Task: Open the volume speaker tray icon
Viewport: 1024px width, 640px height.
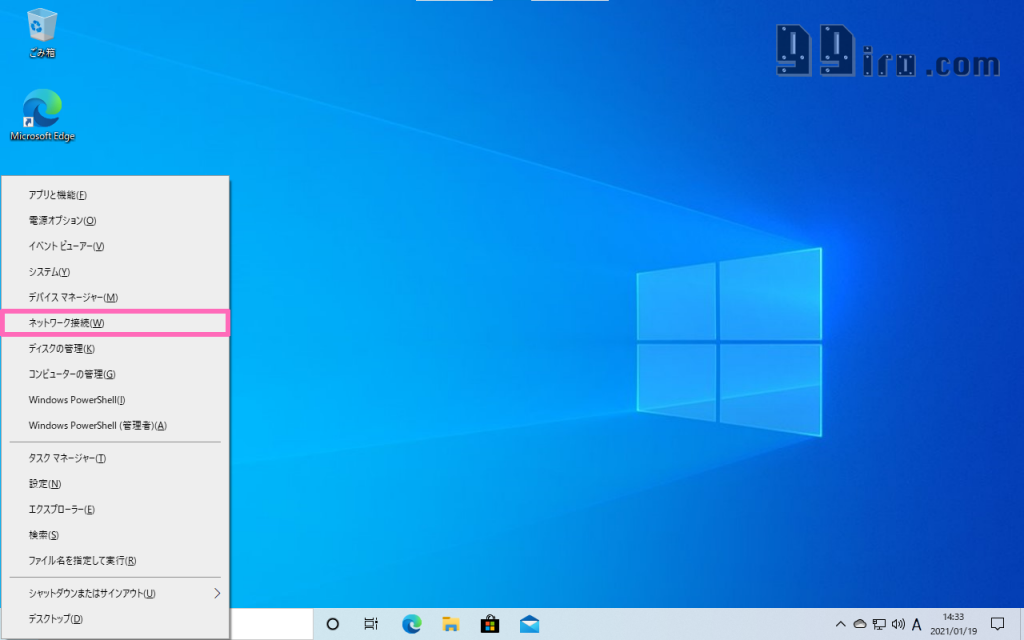Action: (897, 624)
